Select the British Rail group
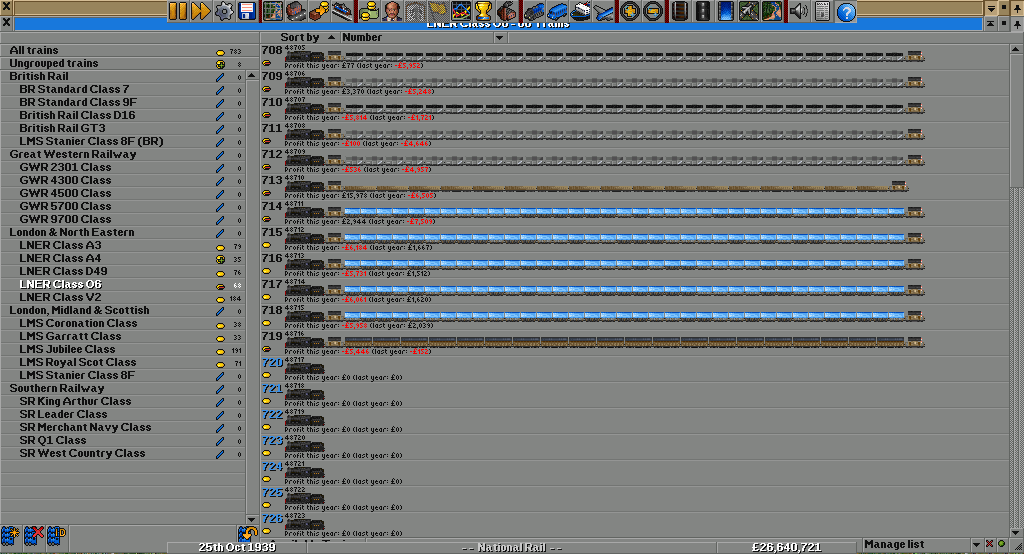 (x=123, y=76)
